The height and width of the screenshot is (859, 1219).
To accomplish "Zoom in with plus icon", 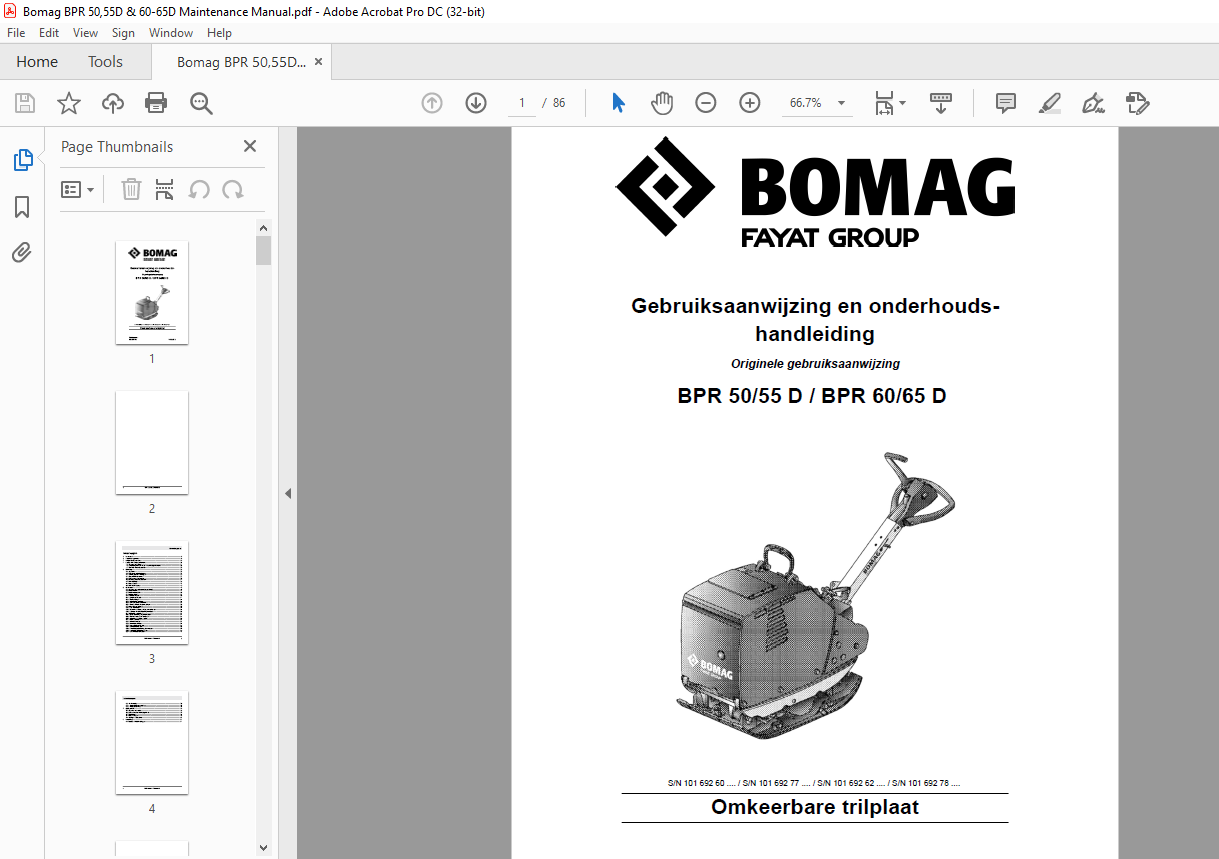I will pos(750,103).
